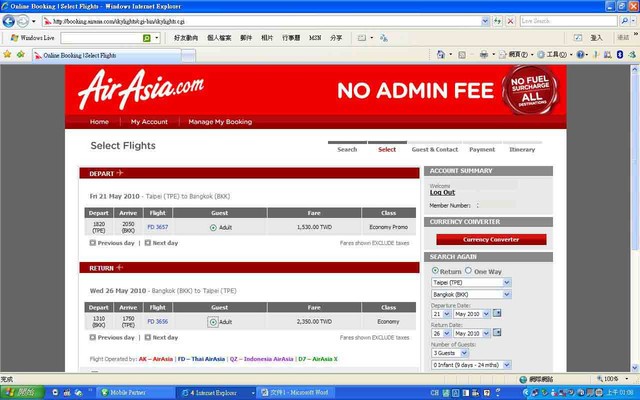Click the Windows Live toolbar search button

pyautogui.click(x=147, y=38)
